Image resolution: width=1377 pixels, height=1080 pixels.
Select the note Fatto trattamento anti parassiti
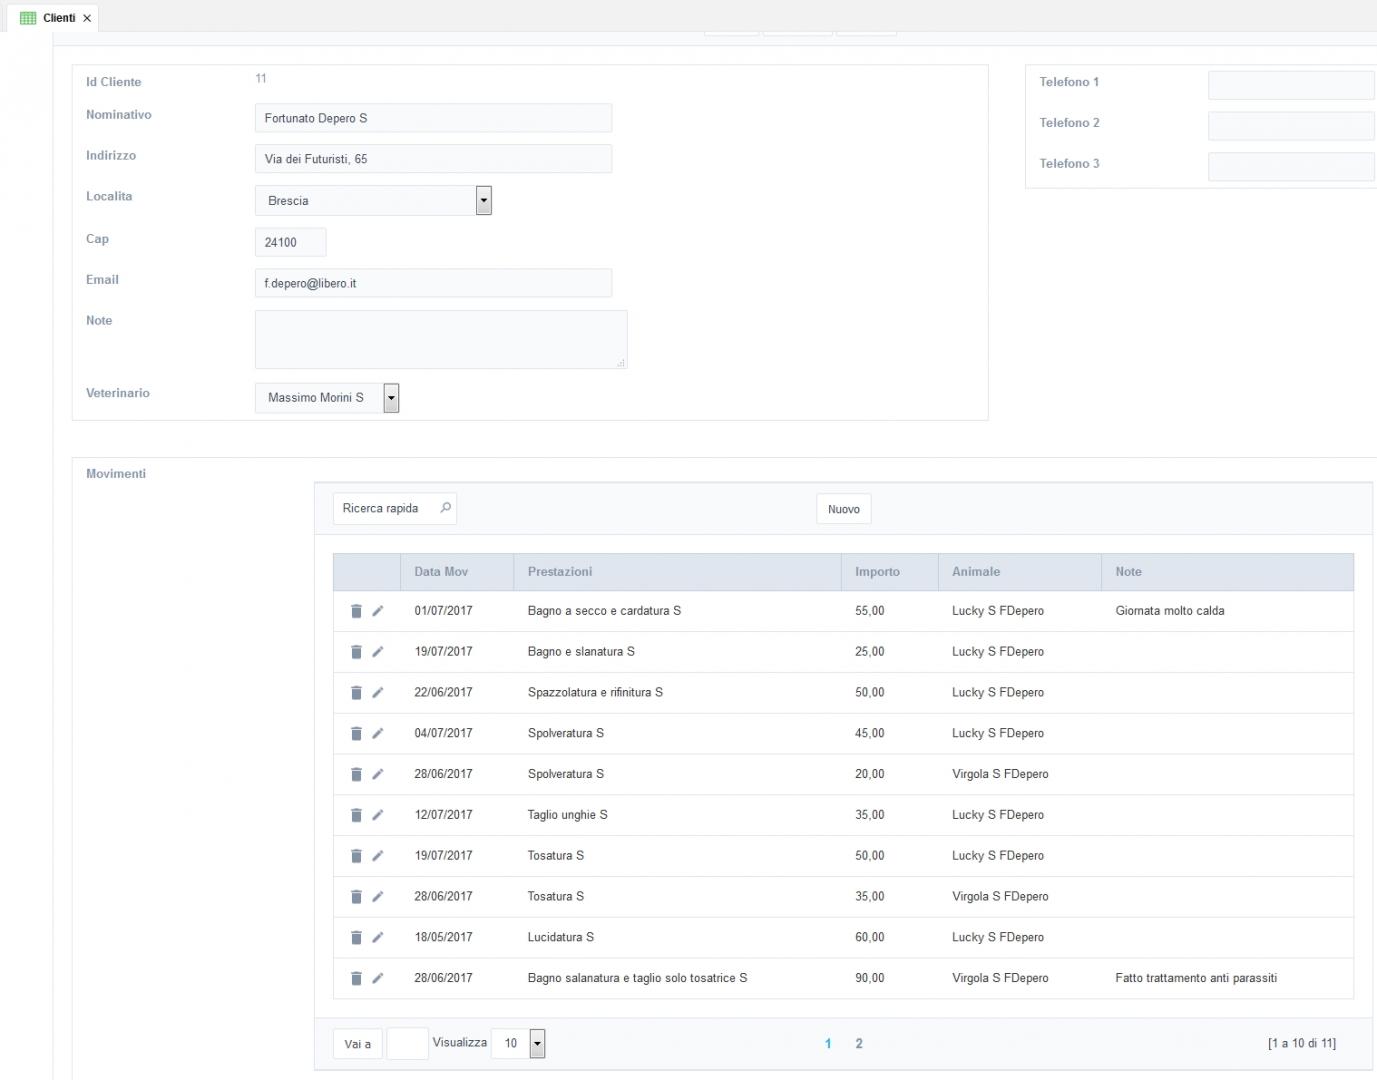1196,978
